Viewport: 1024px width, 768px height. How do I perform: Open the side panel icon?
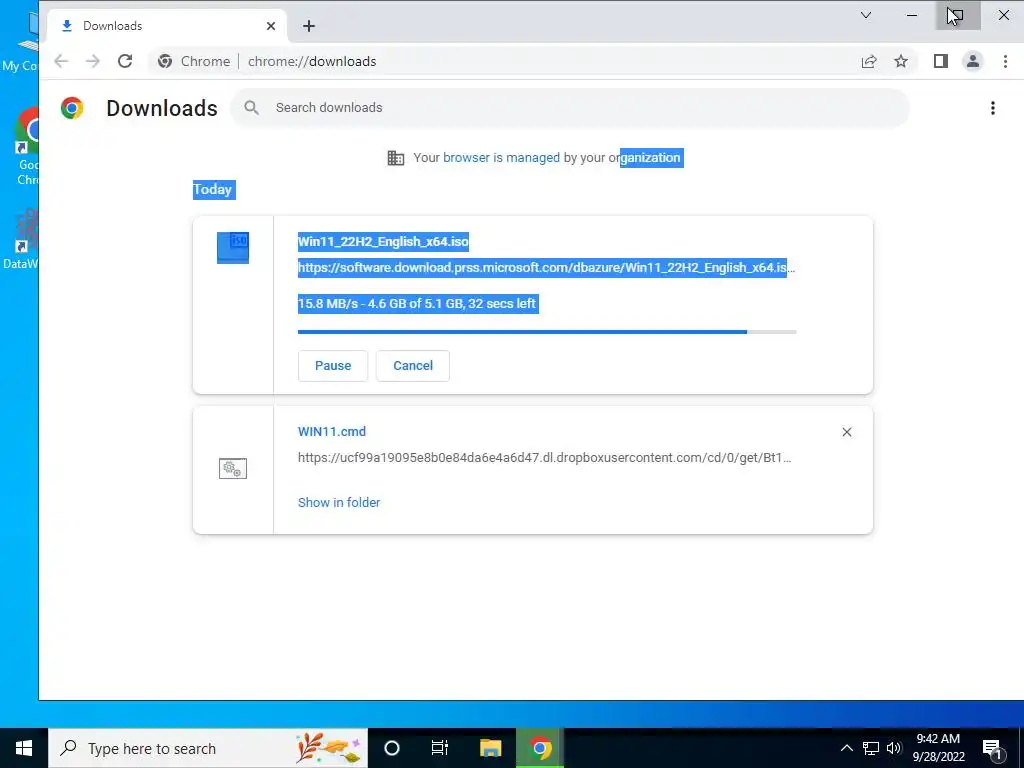click(940, 61)
